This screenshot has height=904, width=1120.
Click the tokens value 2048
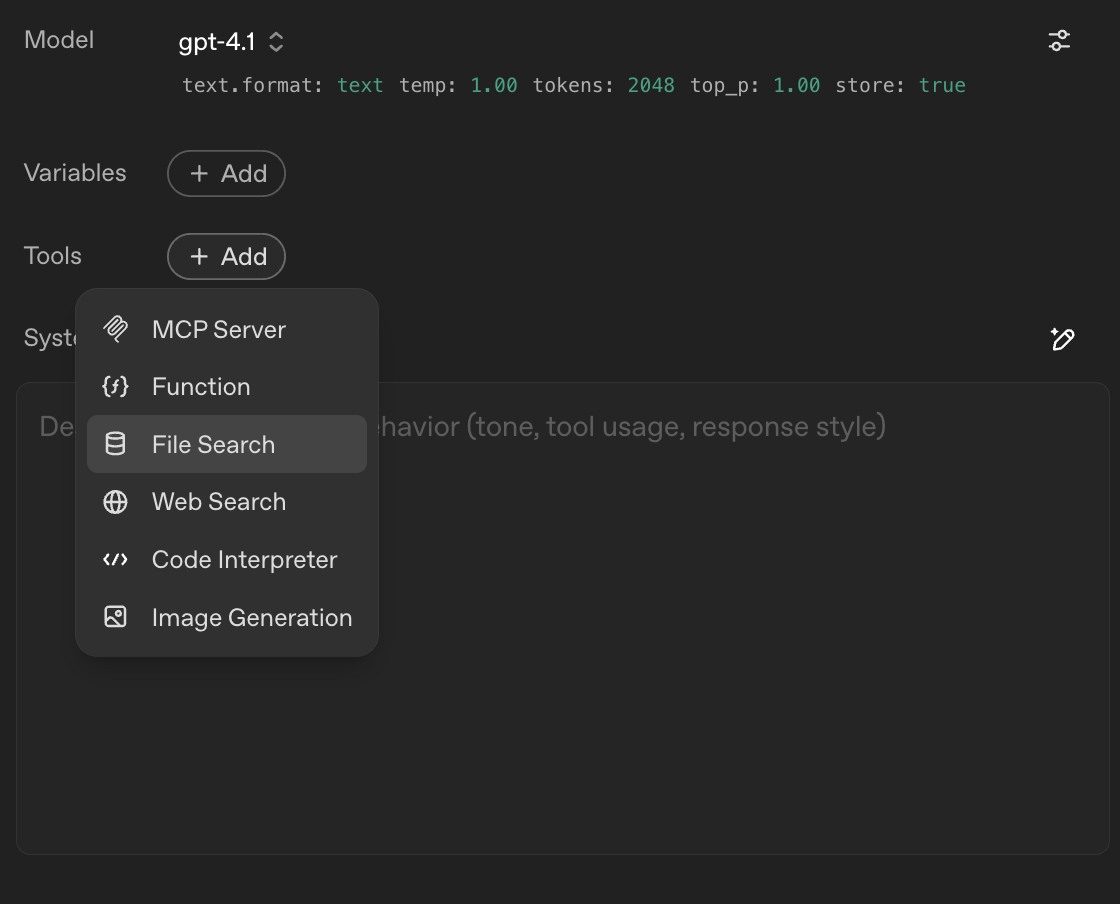[651, 86]
